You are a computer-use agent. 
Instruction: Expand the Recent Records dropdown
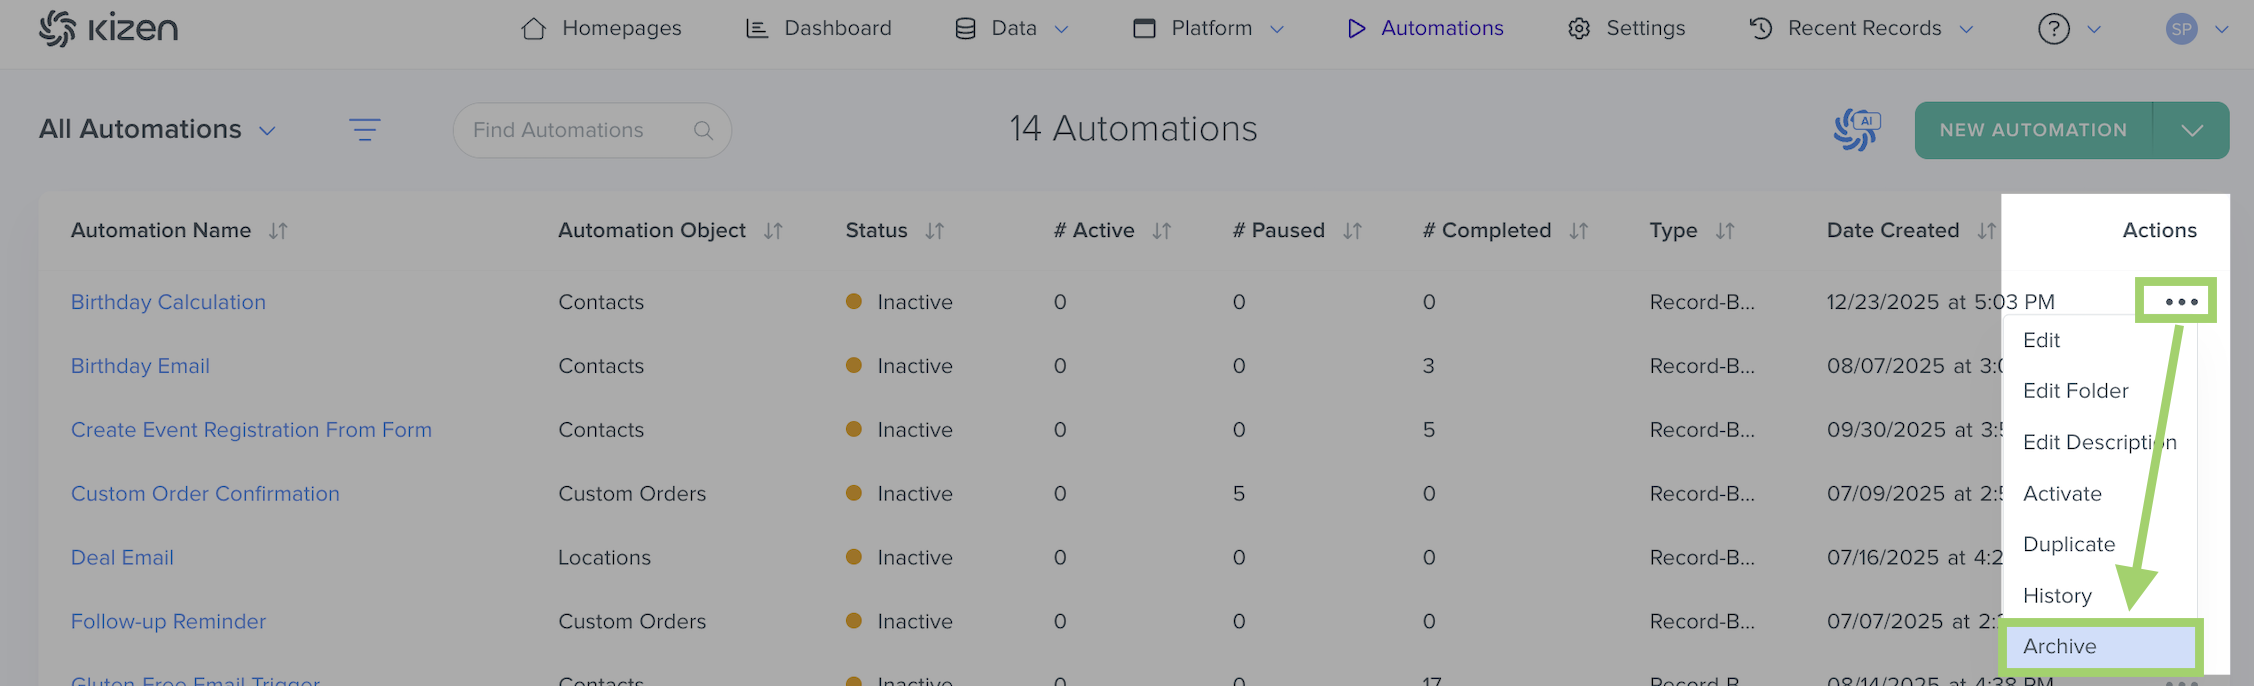pos(1861,28)
